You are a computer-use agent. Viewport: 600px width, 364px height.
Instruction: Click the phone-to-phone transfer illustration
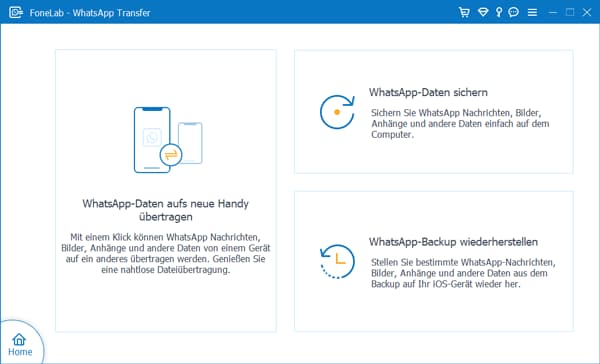(x=168, y=140)
